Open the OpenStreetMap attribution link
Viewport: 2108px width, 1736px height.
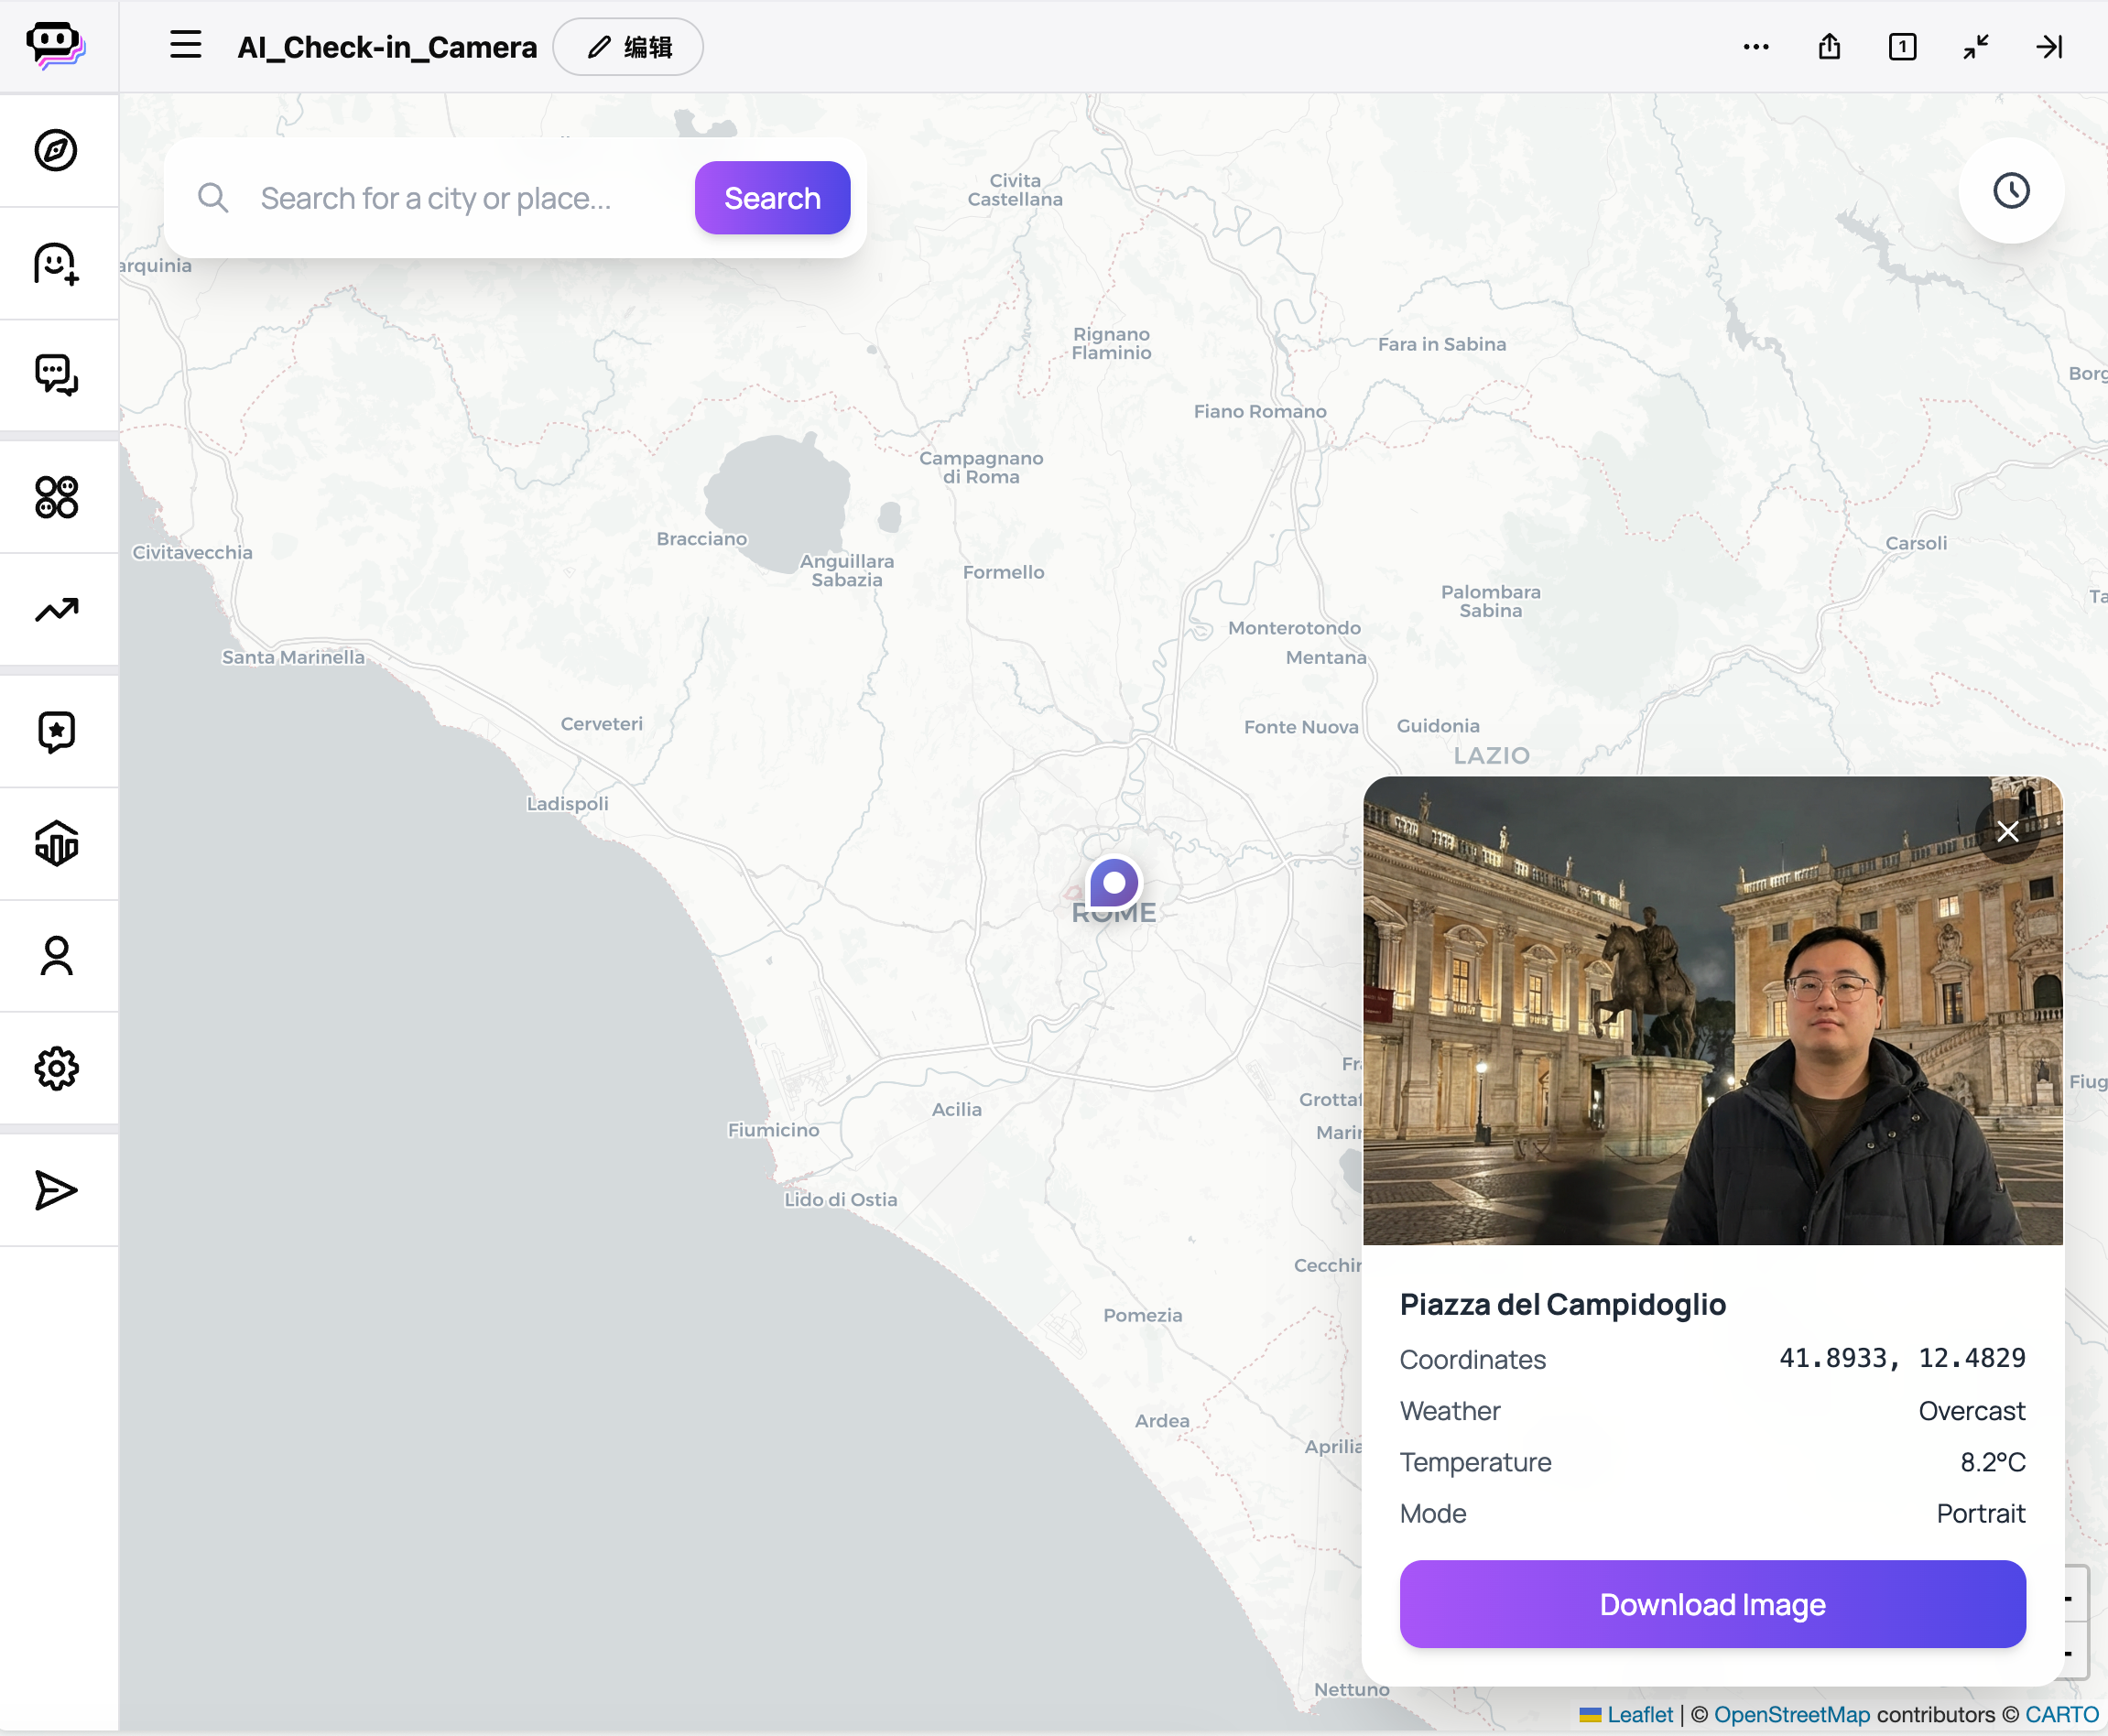click(x=1791, y=1714)
